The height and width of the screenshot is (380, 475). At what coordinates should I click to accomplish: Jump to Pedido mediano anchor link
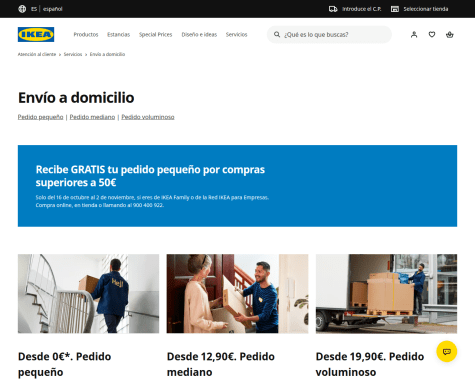[x=92, y=117]
